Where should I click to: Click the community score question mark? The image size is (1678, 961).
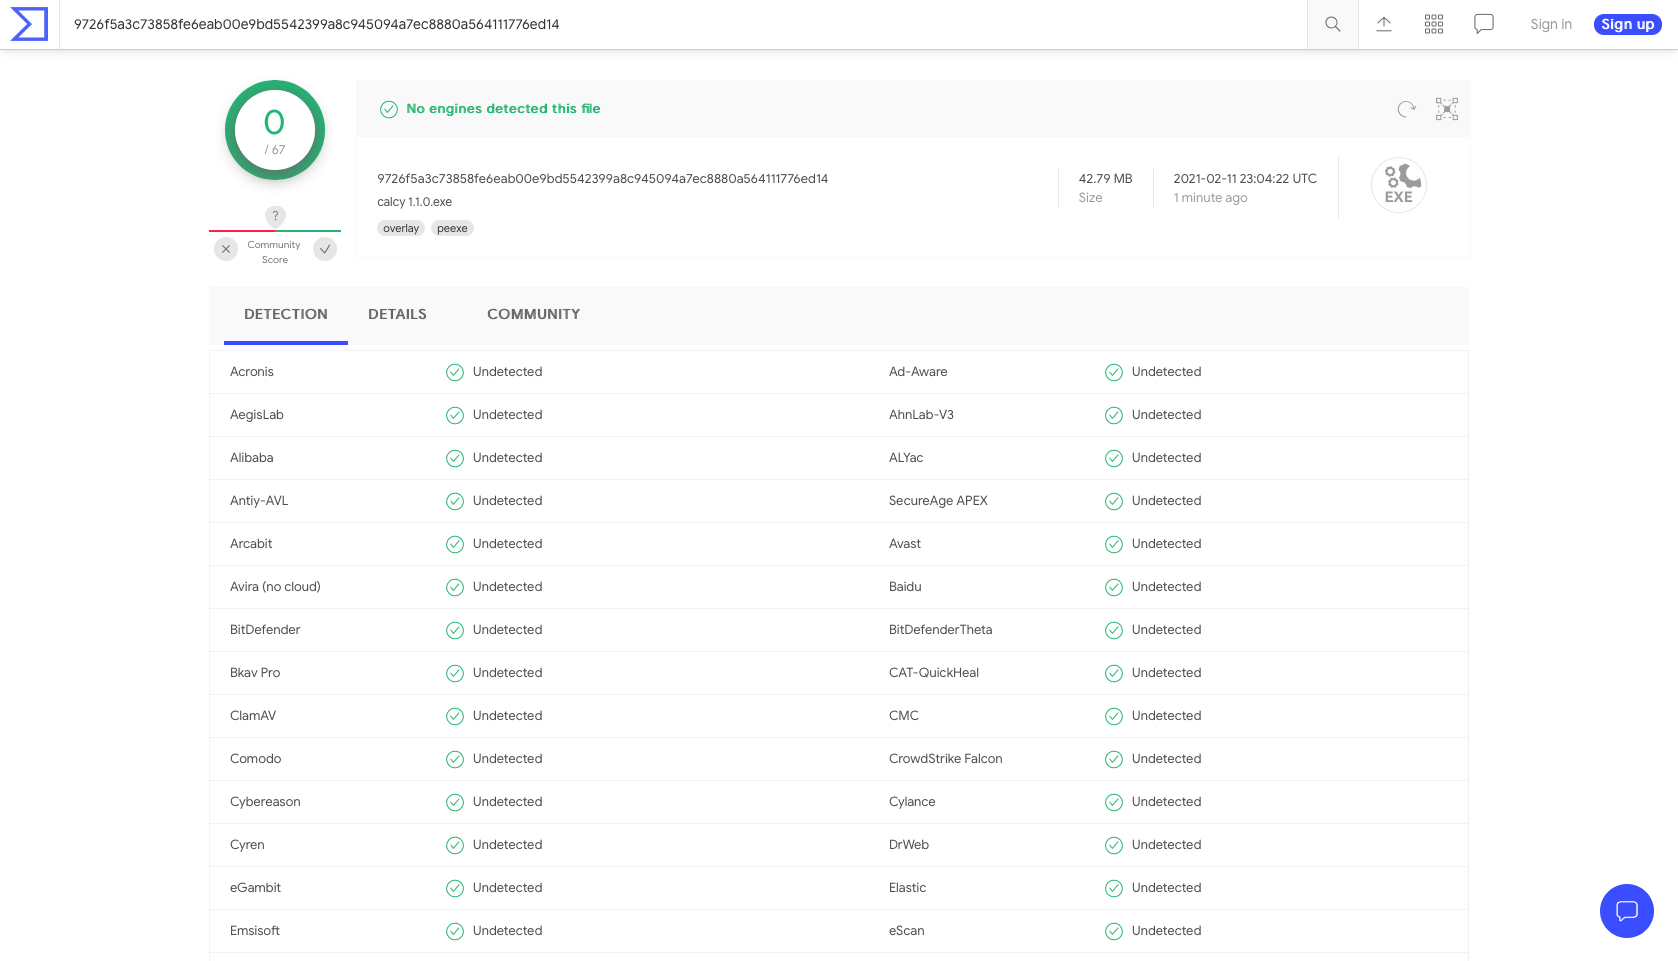[275, 216]
